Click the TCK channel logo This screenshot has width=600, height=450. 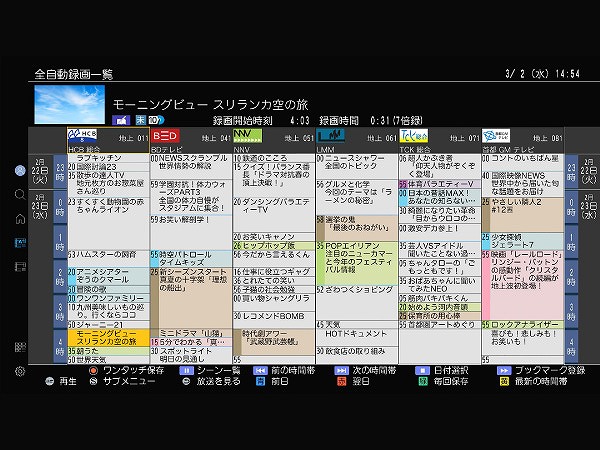[414, 135]
